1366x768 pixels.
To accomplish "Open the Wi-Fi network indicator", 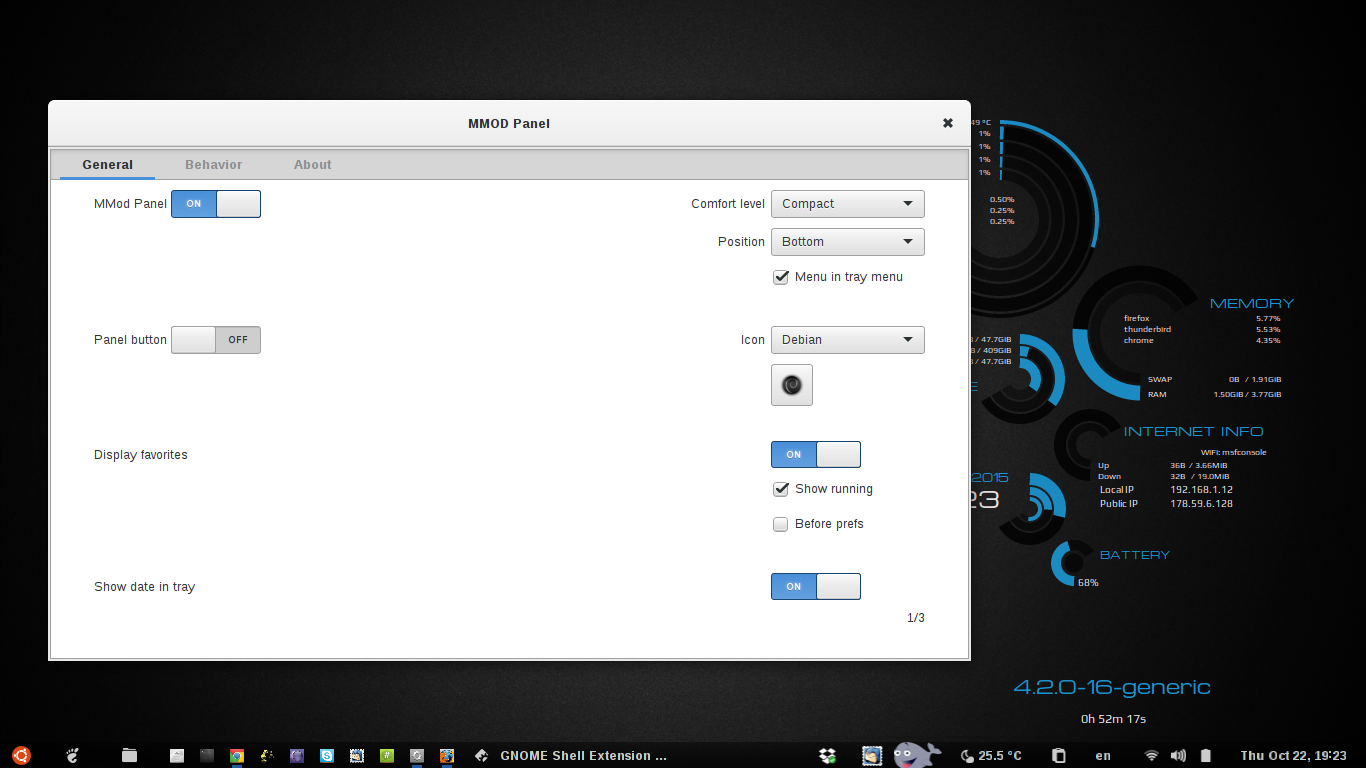I will pos(1152,756).
